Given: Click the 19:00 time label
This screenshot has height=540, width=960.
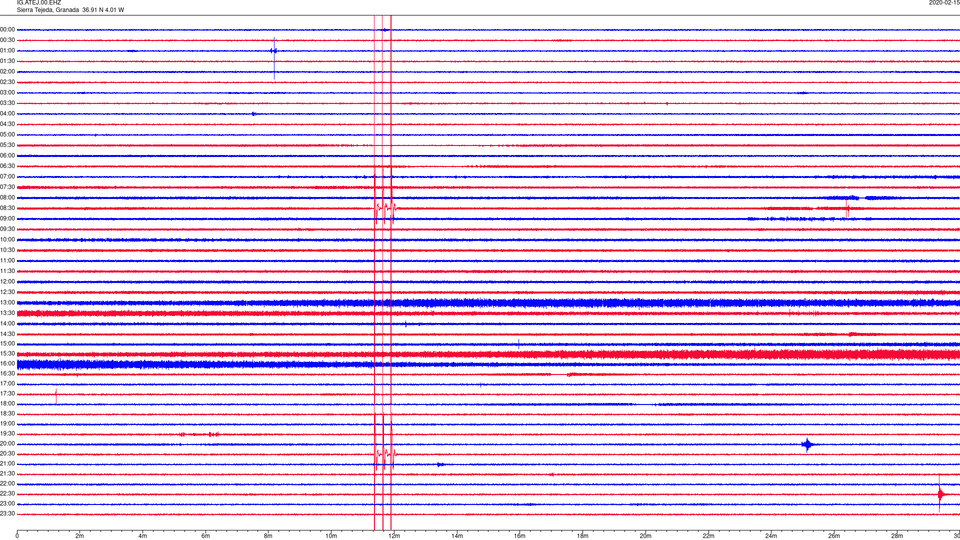Looking at the screenshot, I should click(x=7, y=424).
